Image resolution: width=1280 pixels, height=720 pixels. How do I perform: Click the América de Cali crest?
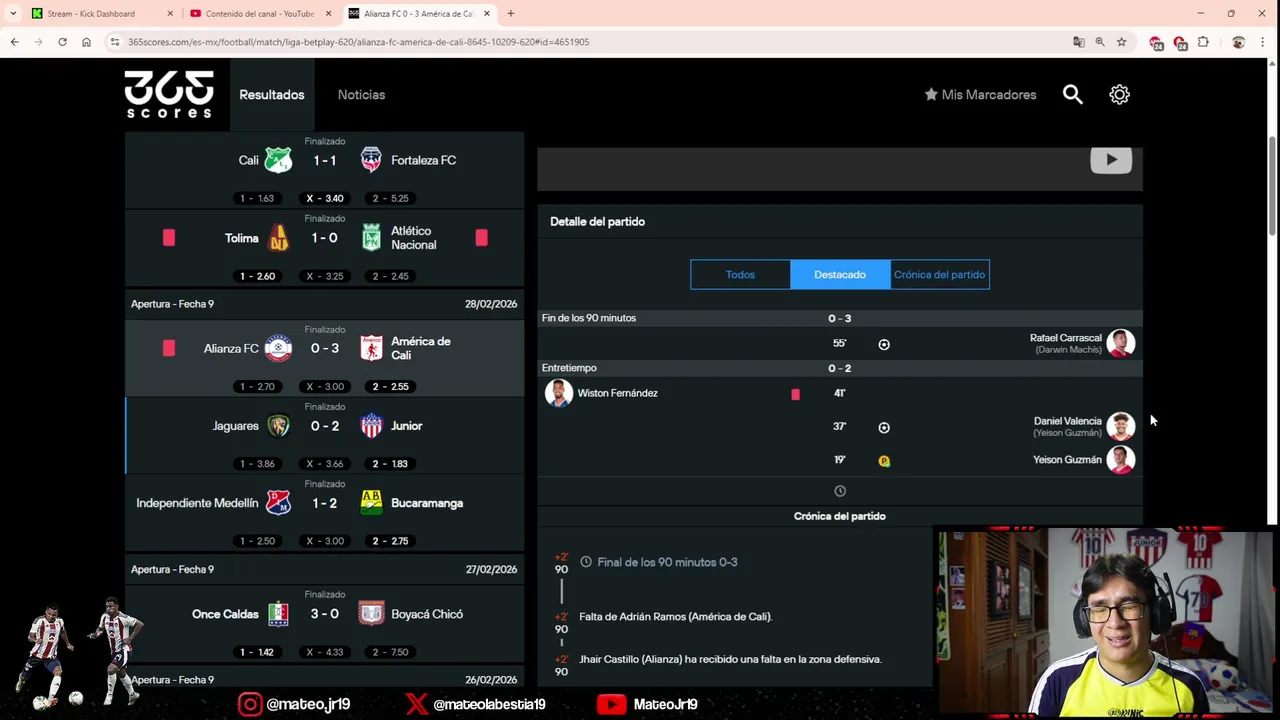(x=371, y=348)
